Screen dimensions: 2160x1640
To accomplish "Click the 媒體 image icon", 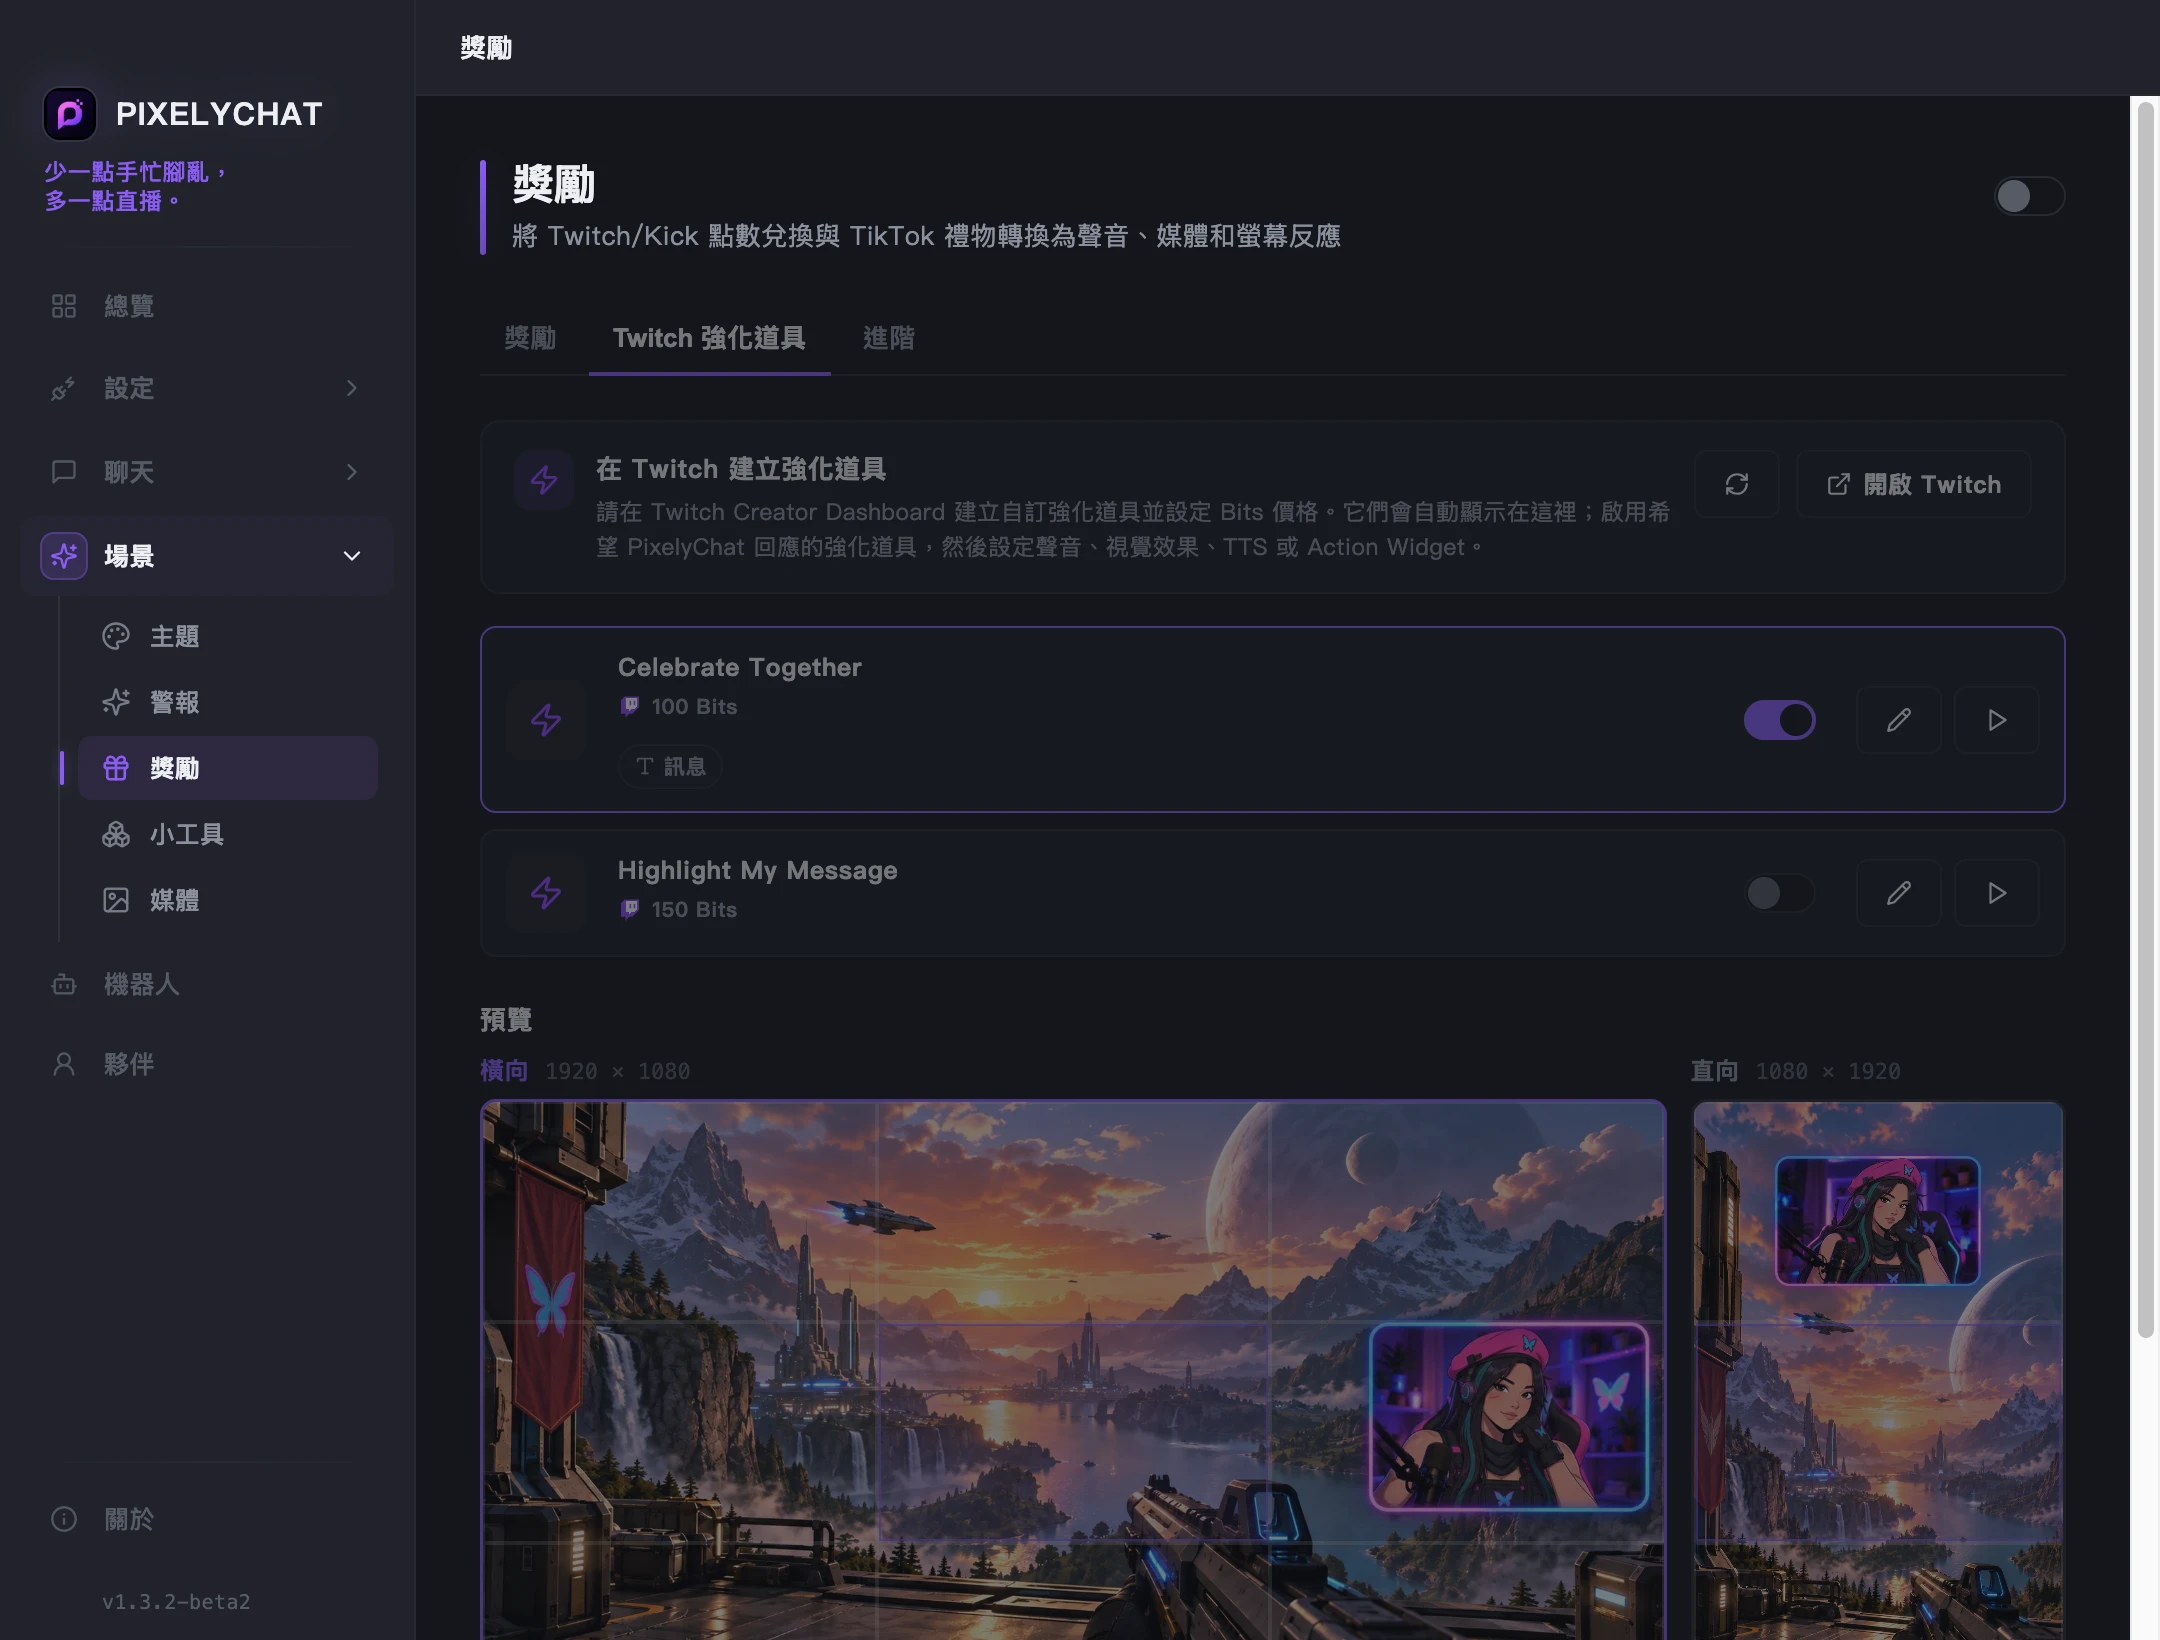I will click(116, 900).
